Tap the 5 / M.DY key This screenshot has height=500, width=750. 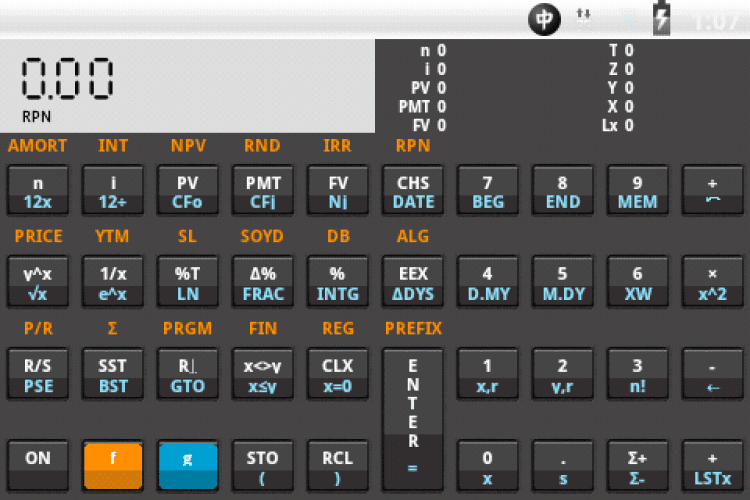click(562, 282)
